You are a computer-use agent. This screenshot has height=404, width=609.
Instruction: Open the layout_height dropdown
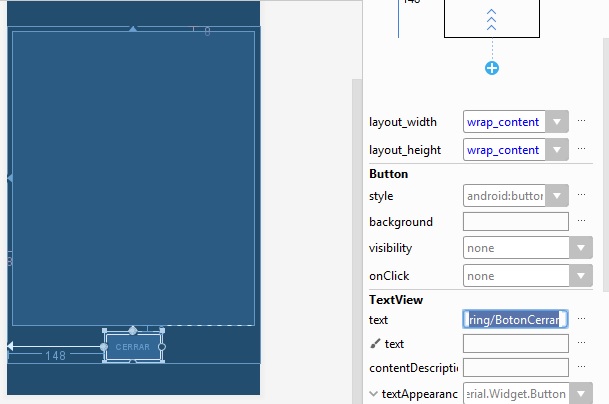click(x=558, y=150)
